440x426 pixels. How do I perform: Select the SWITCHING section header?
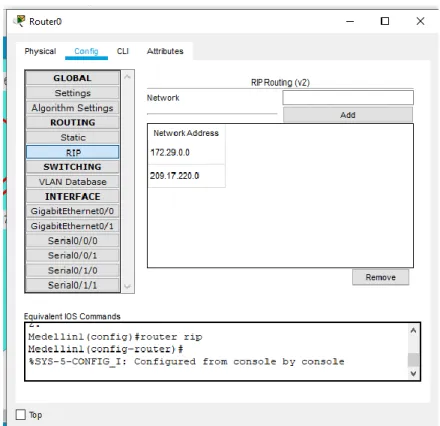pos(72,167)
